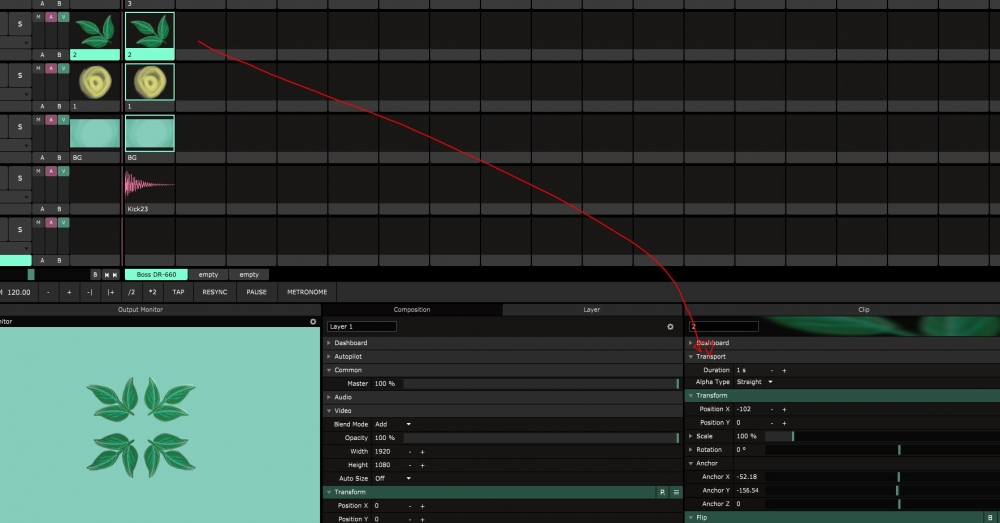1000x523 pixels.
Task: Open the Layer Transform header menu icon
Action: [676, 492]
